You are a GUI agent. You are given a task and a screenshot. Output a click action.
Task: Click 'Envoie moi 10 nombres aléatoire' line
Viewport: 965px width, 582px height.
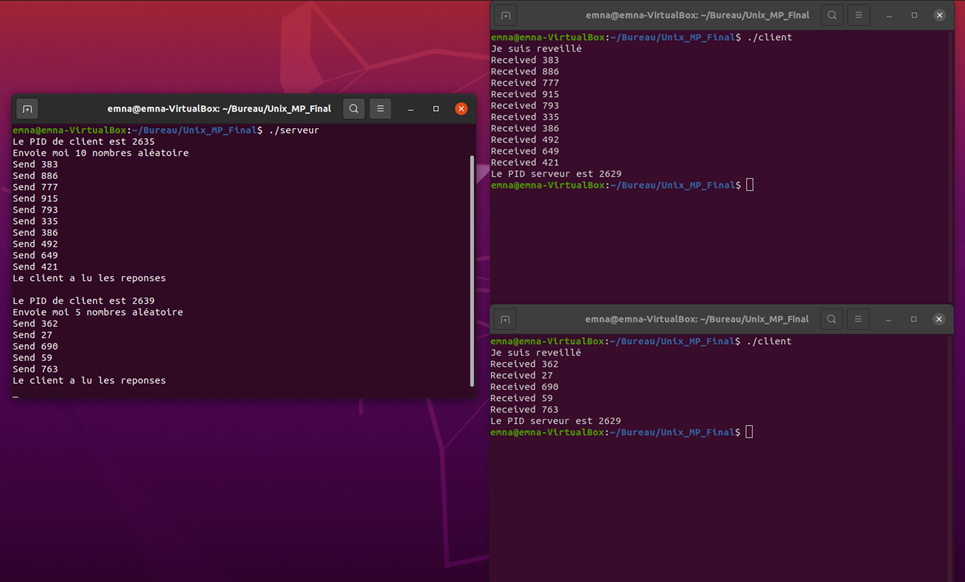(100, 153)
